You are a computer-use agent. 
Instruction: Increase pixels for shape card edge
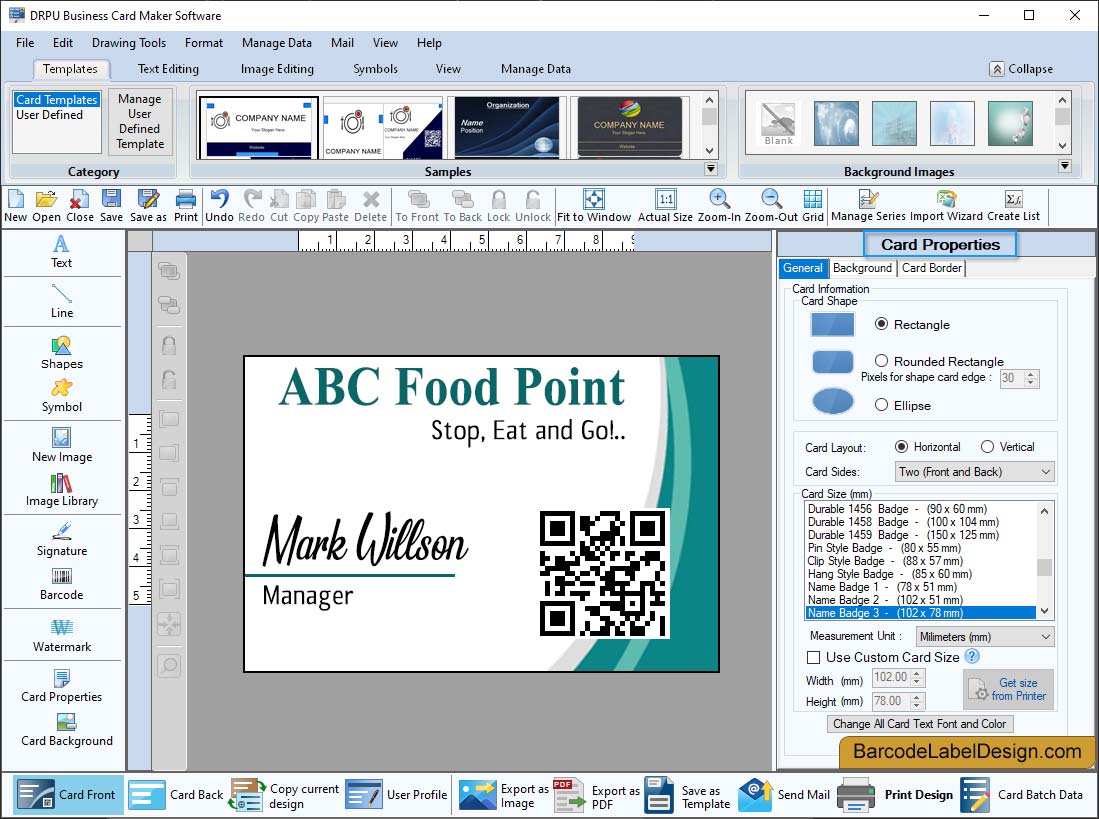(1030, 374)
